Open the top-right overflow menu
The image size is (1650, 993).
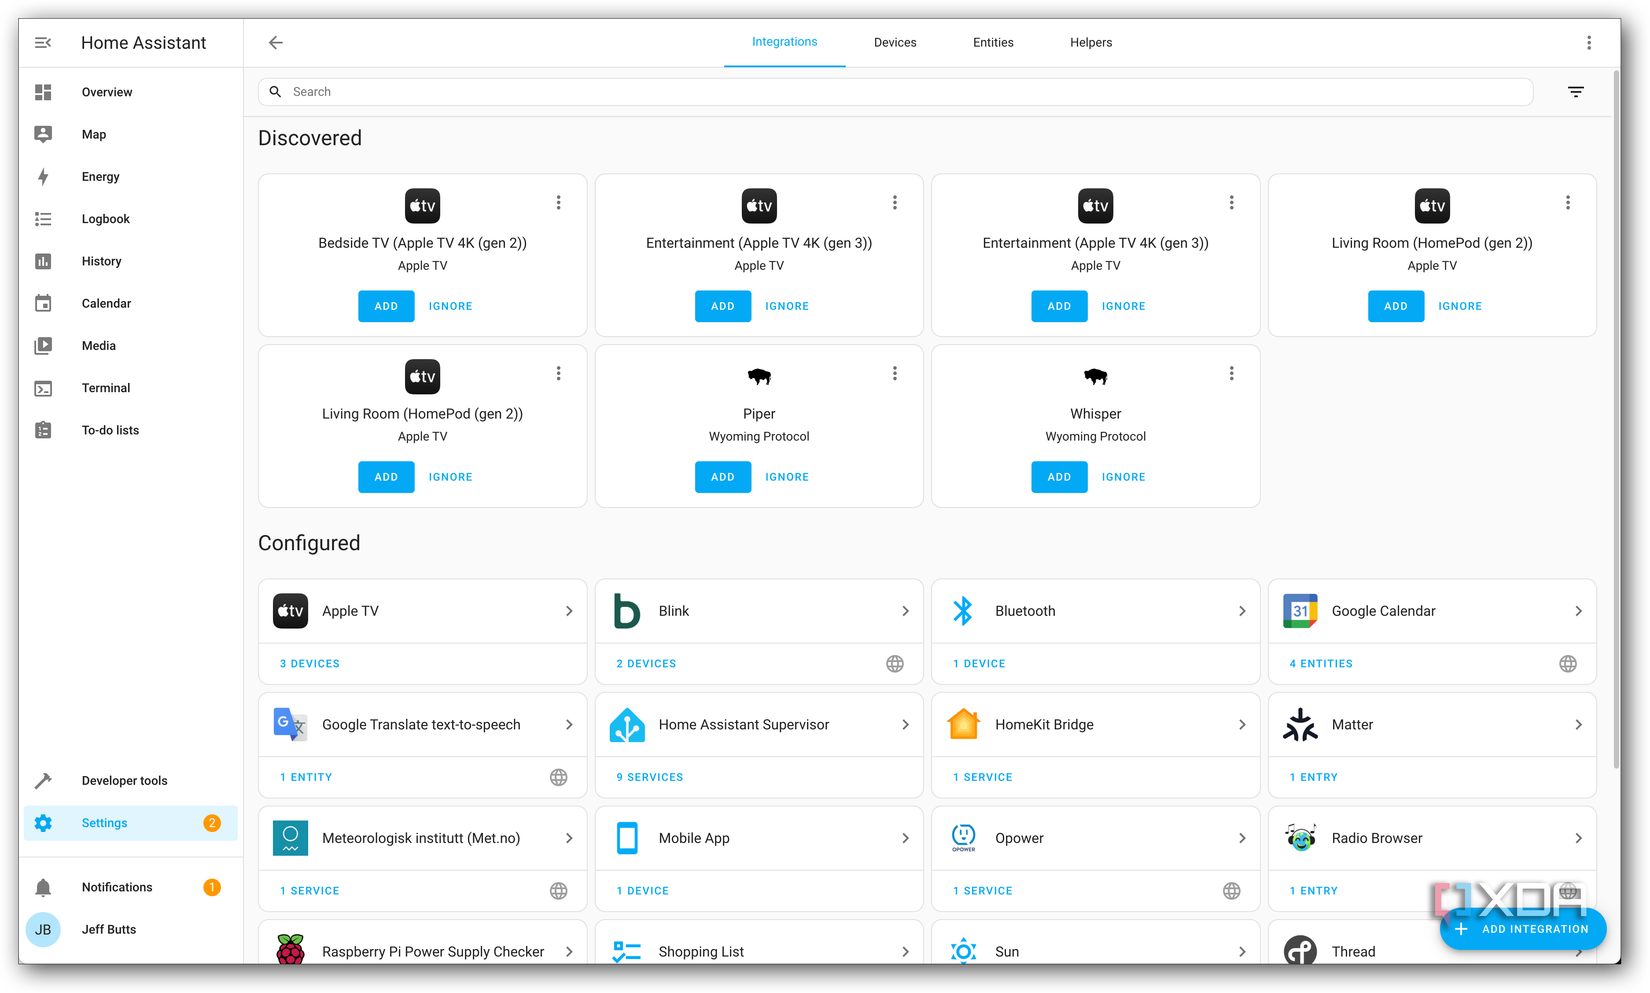click(x=1588, y=43)
